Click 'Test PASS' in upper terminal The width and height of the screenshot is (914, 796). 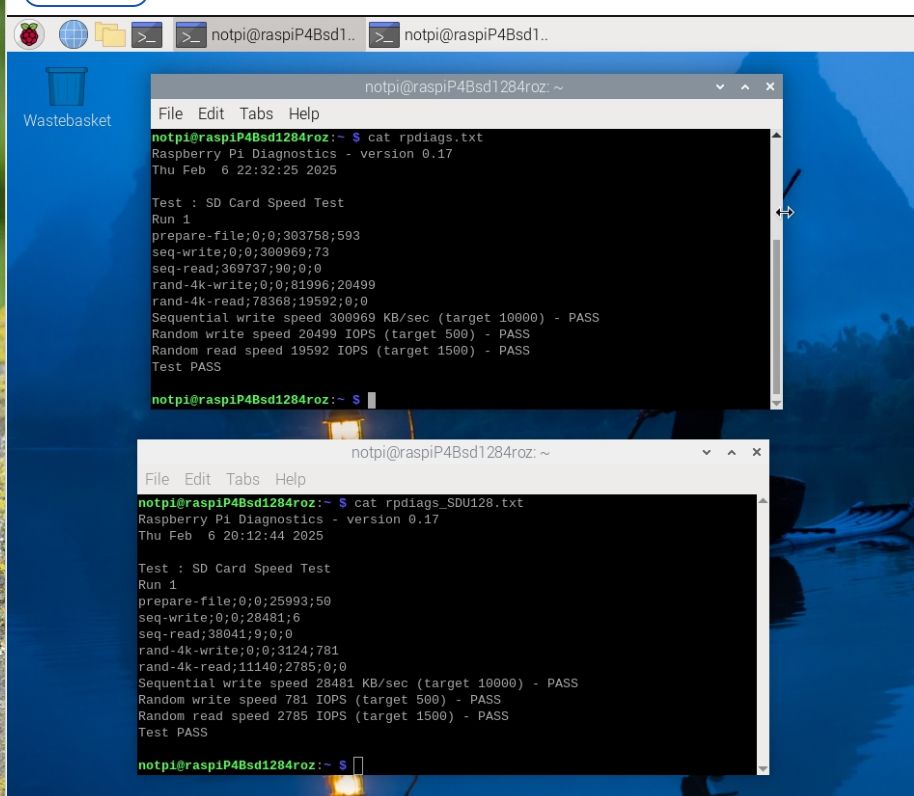pos(187,367)
